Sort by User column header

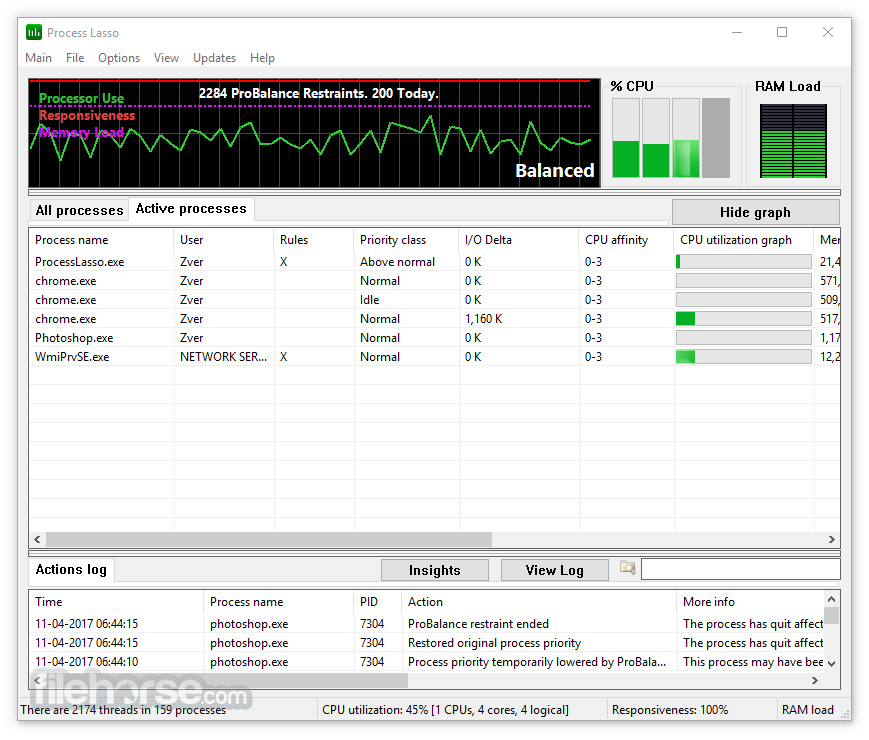click(x=224, y=240)
